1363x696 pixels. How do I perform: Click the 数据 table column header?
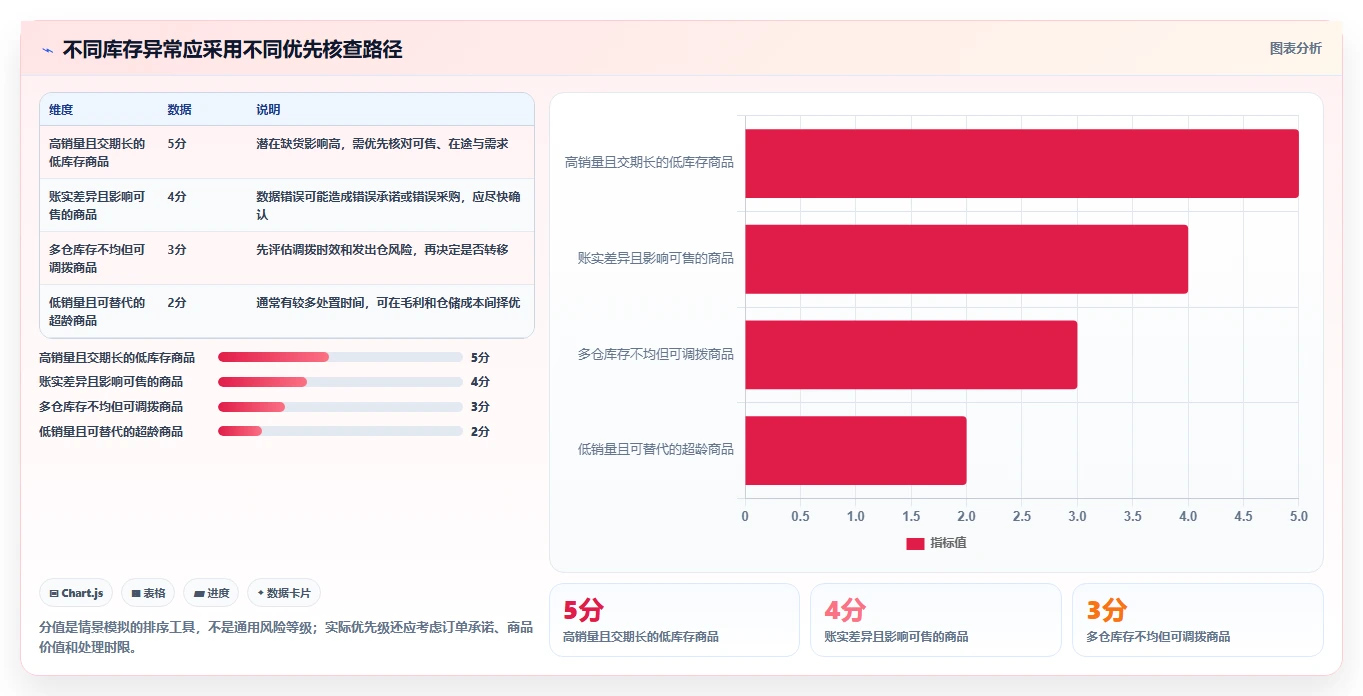tap(180, 110)
